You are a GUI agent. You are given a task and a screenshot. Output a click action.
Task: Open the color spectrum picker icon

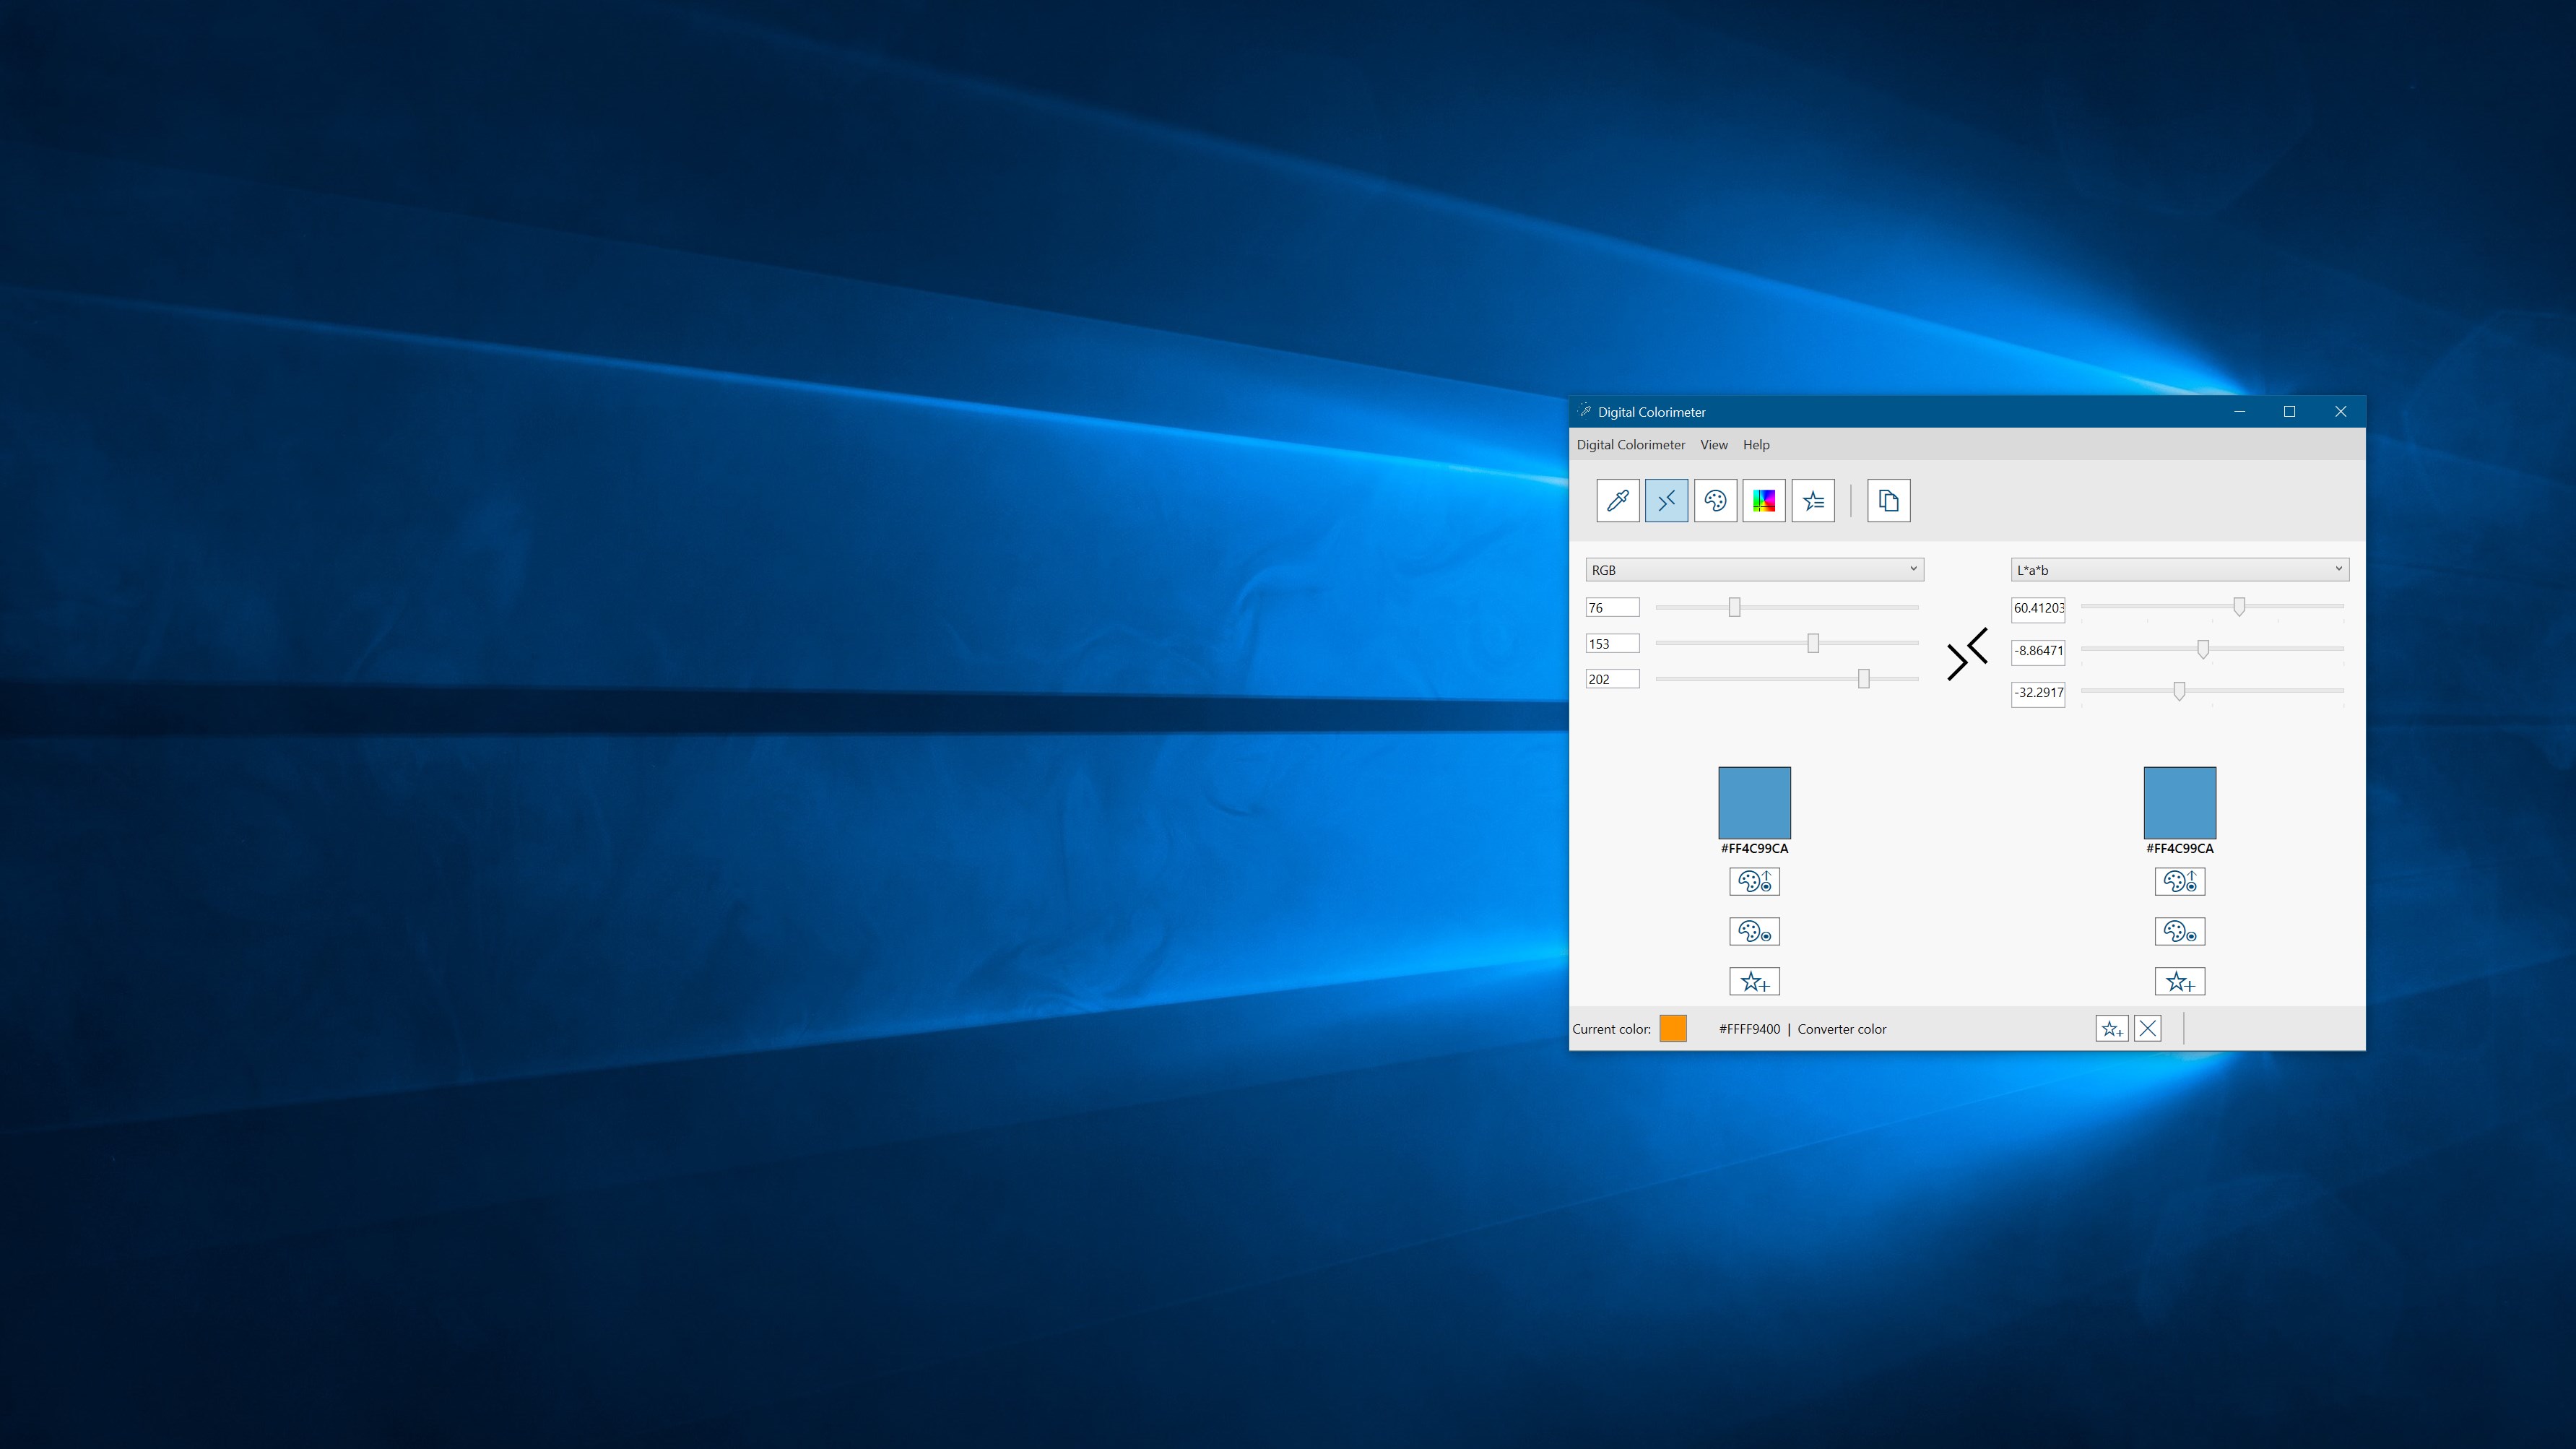pyautogui.click(x=1764, y=501)
